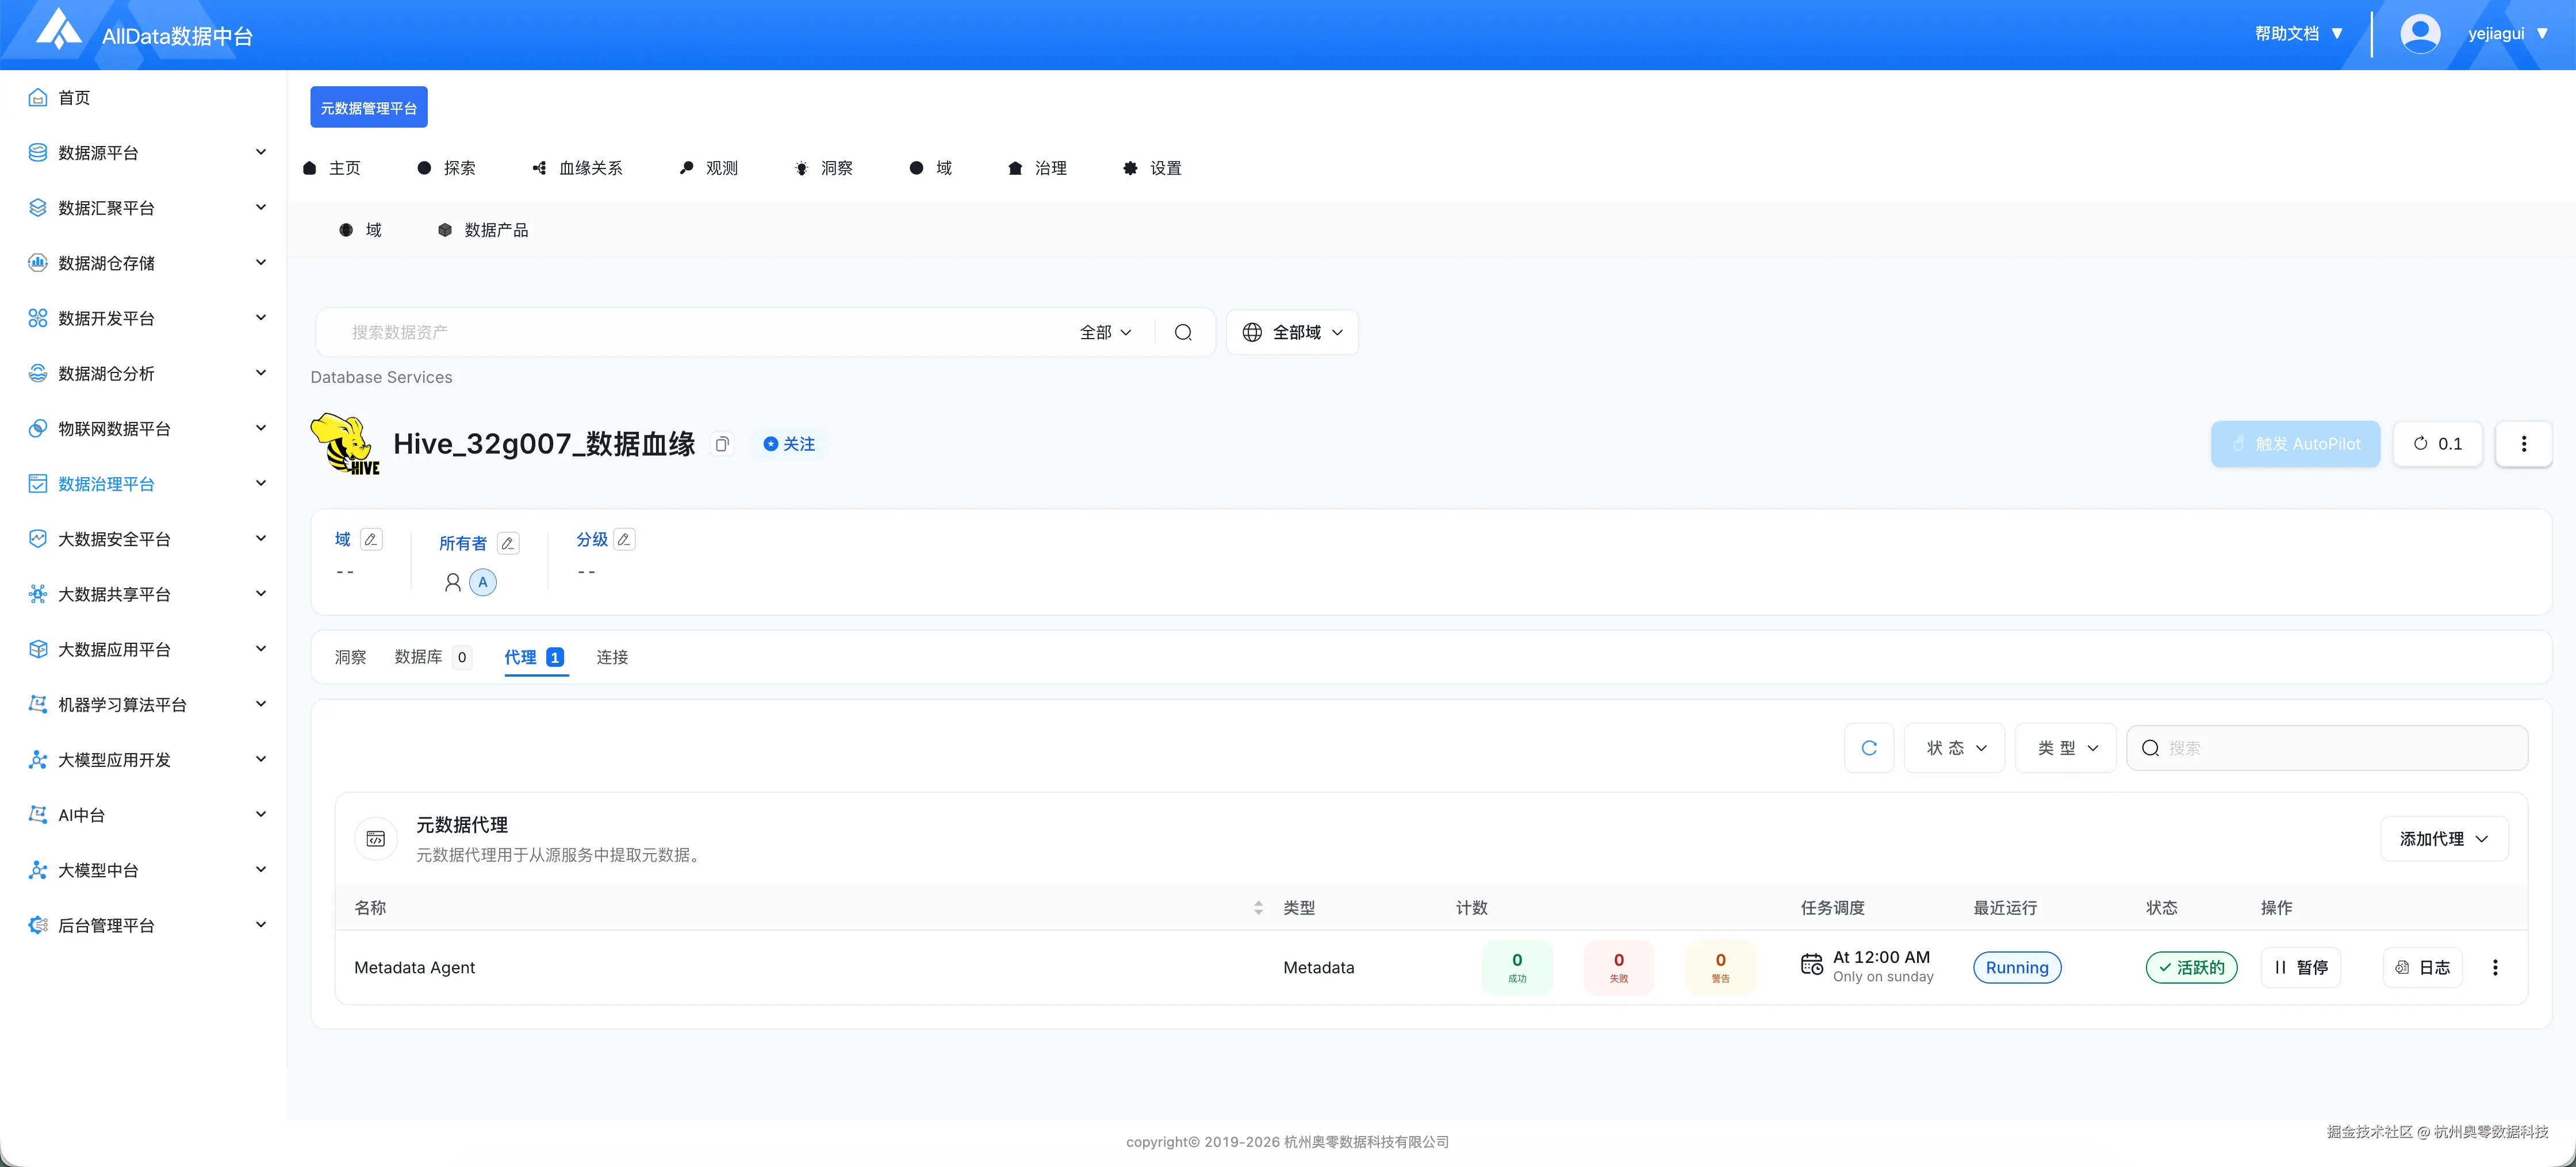This screenshot has width=2576, height=1167.
Task: Open the 帮助文档 dropdown
Action: click(2298, 34)
